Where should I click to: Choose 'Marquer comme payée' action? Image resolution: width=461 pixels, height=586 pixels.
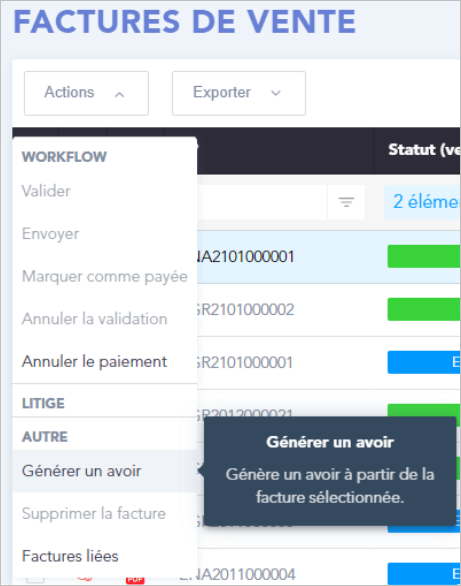tap(105, 276)
